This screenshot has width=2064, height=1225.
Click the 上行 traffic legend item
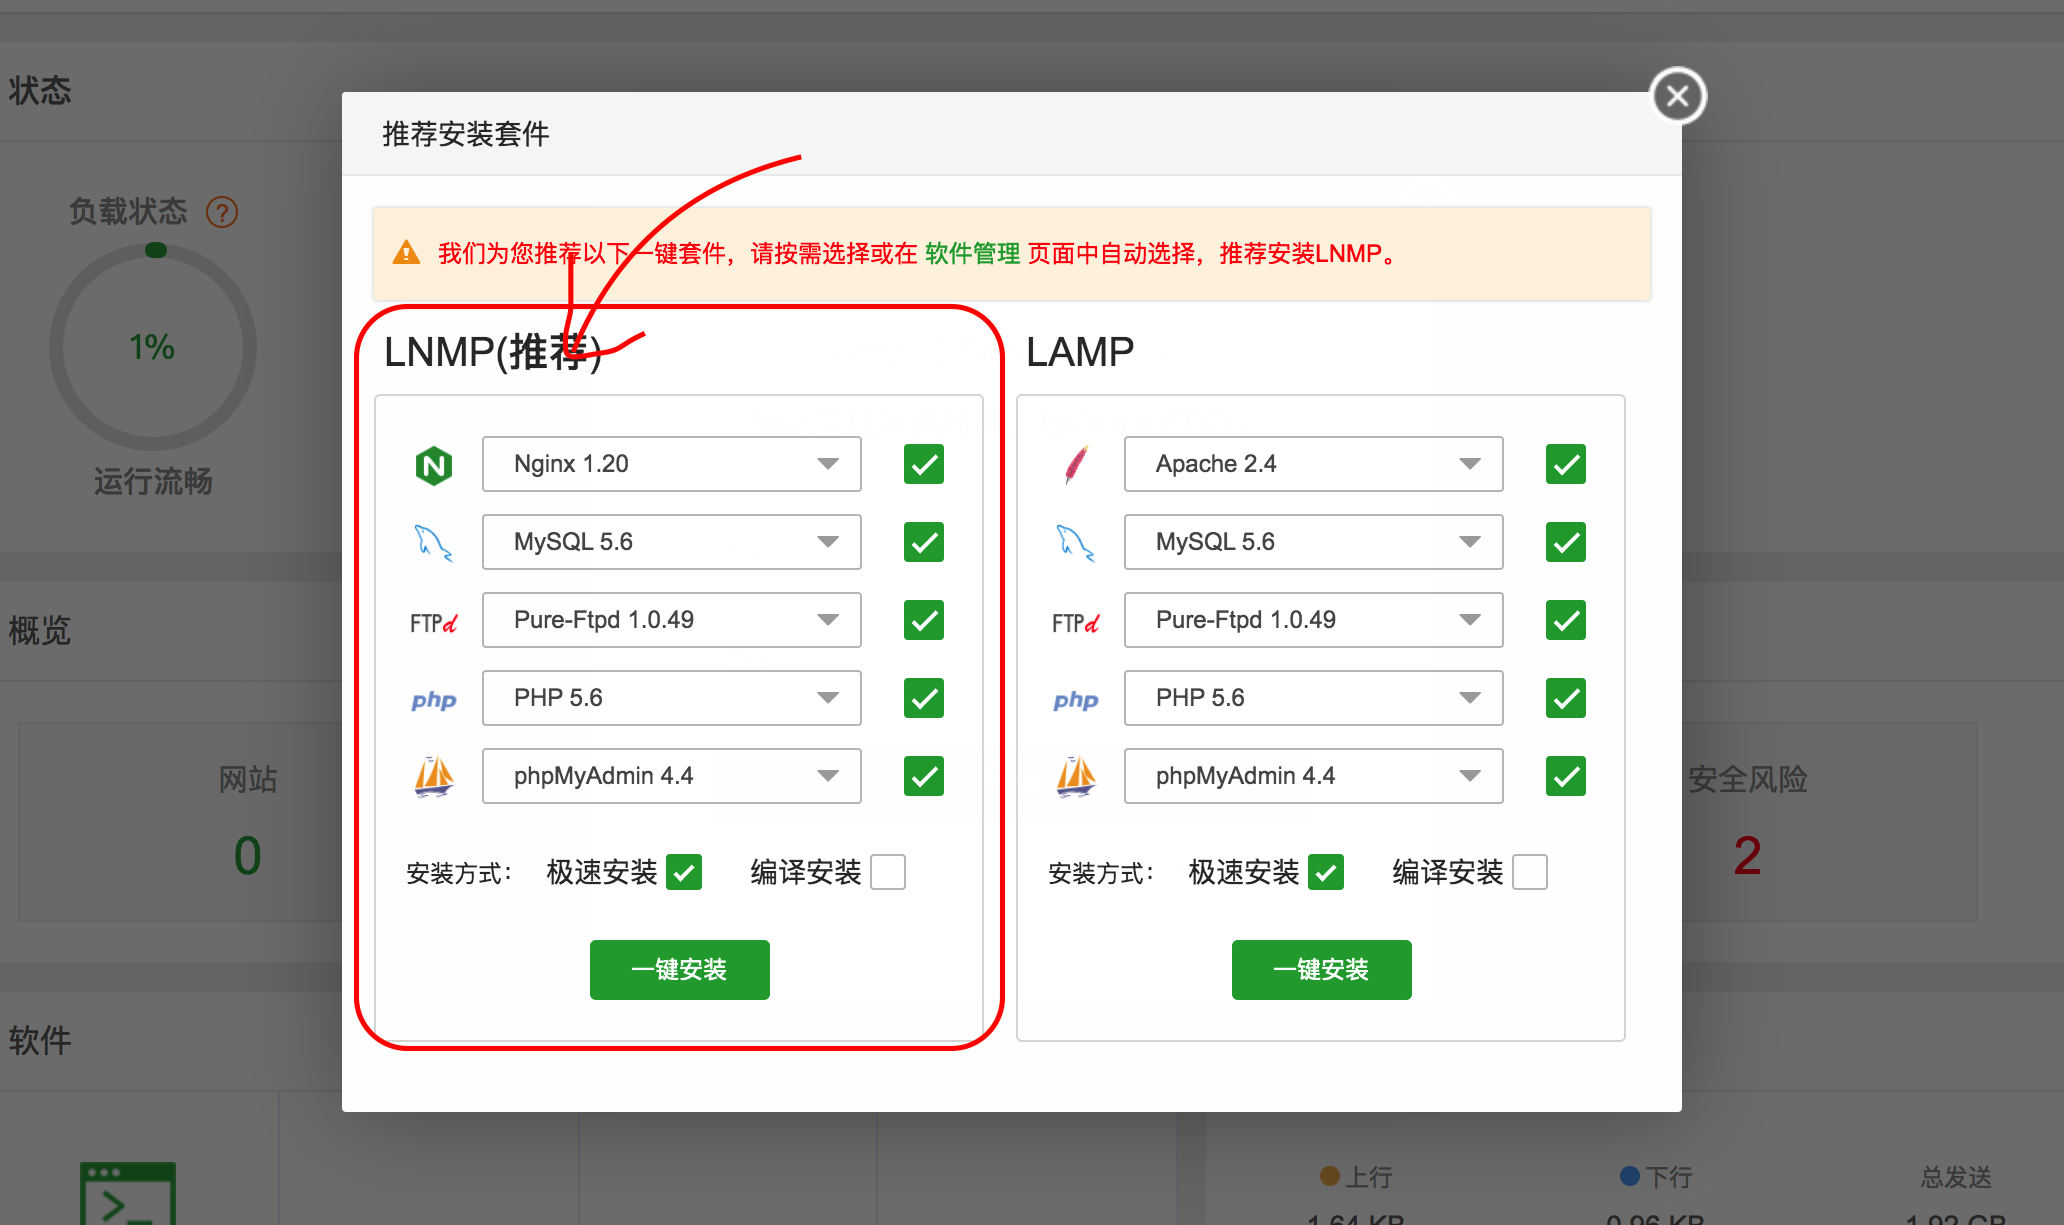coord(1356,1176)
